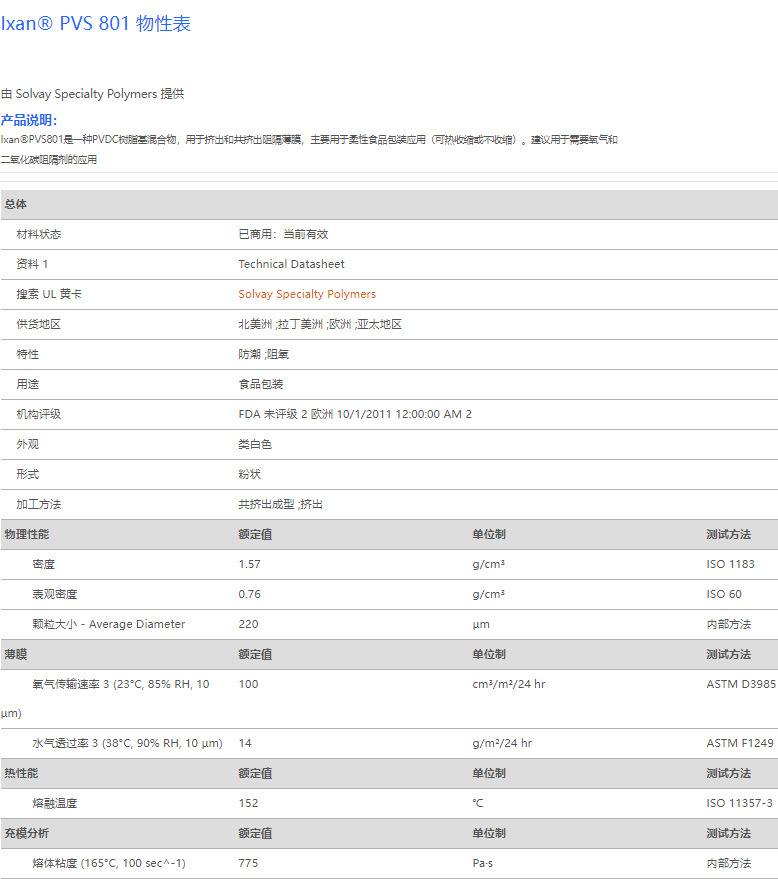The width and height of the screenshot is (778, 879).
Task: Click the 薄膜 section header
Action: click(16, 654)
